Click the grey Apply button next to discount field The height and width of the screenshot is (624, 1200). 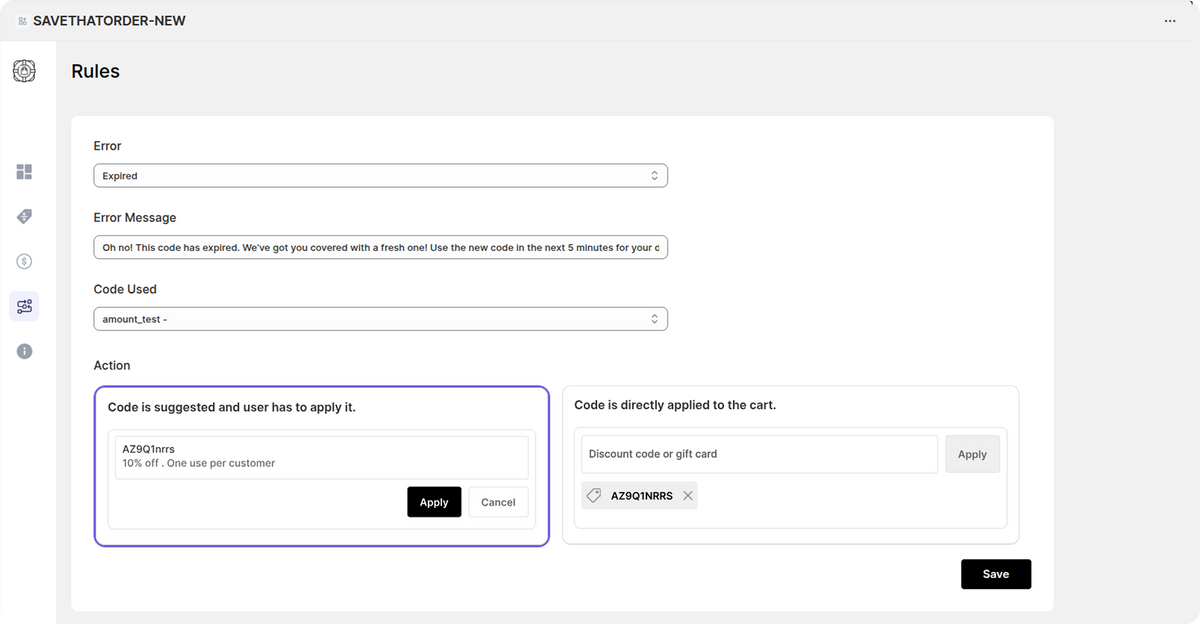(972, 454)
